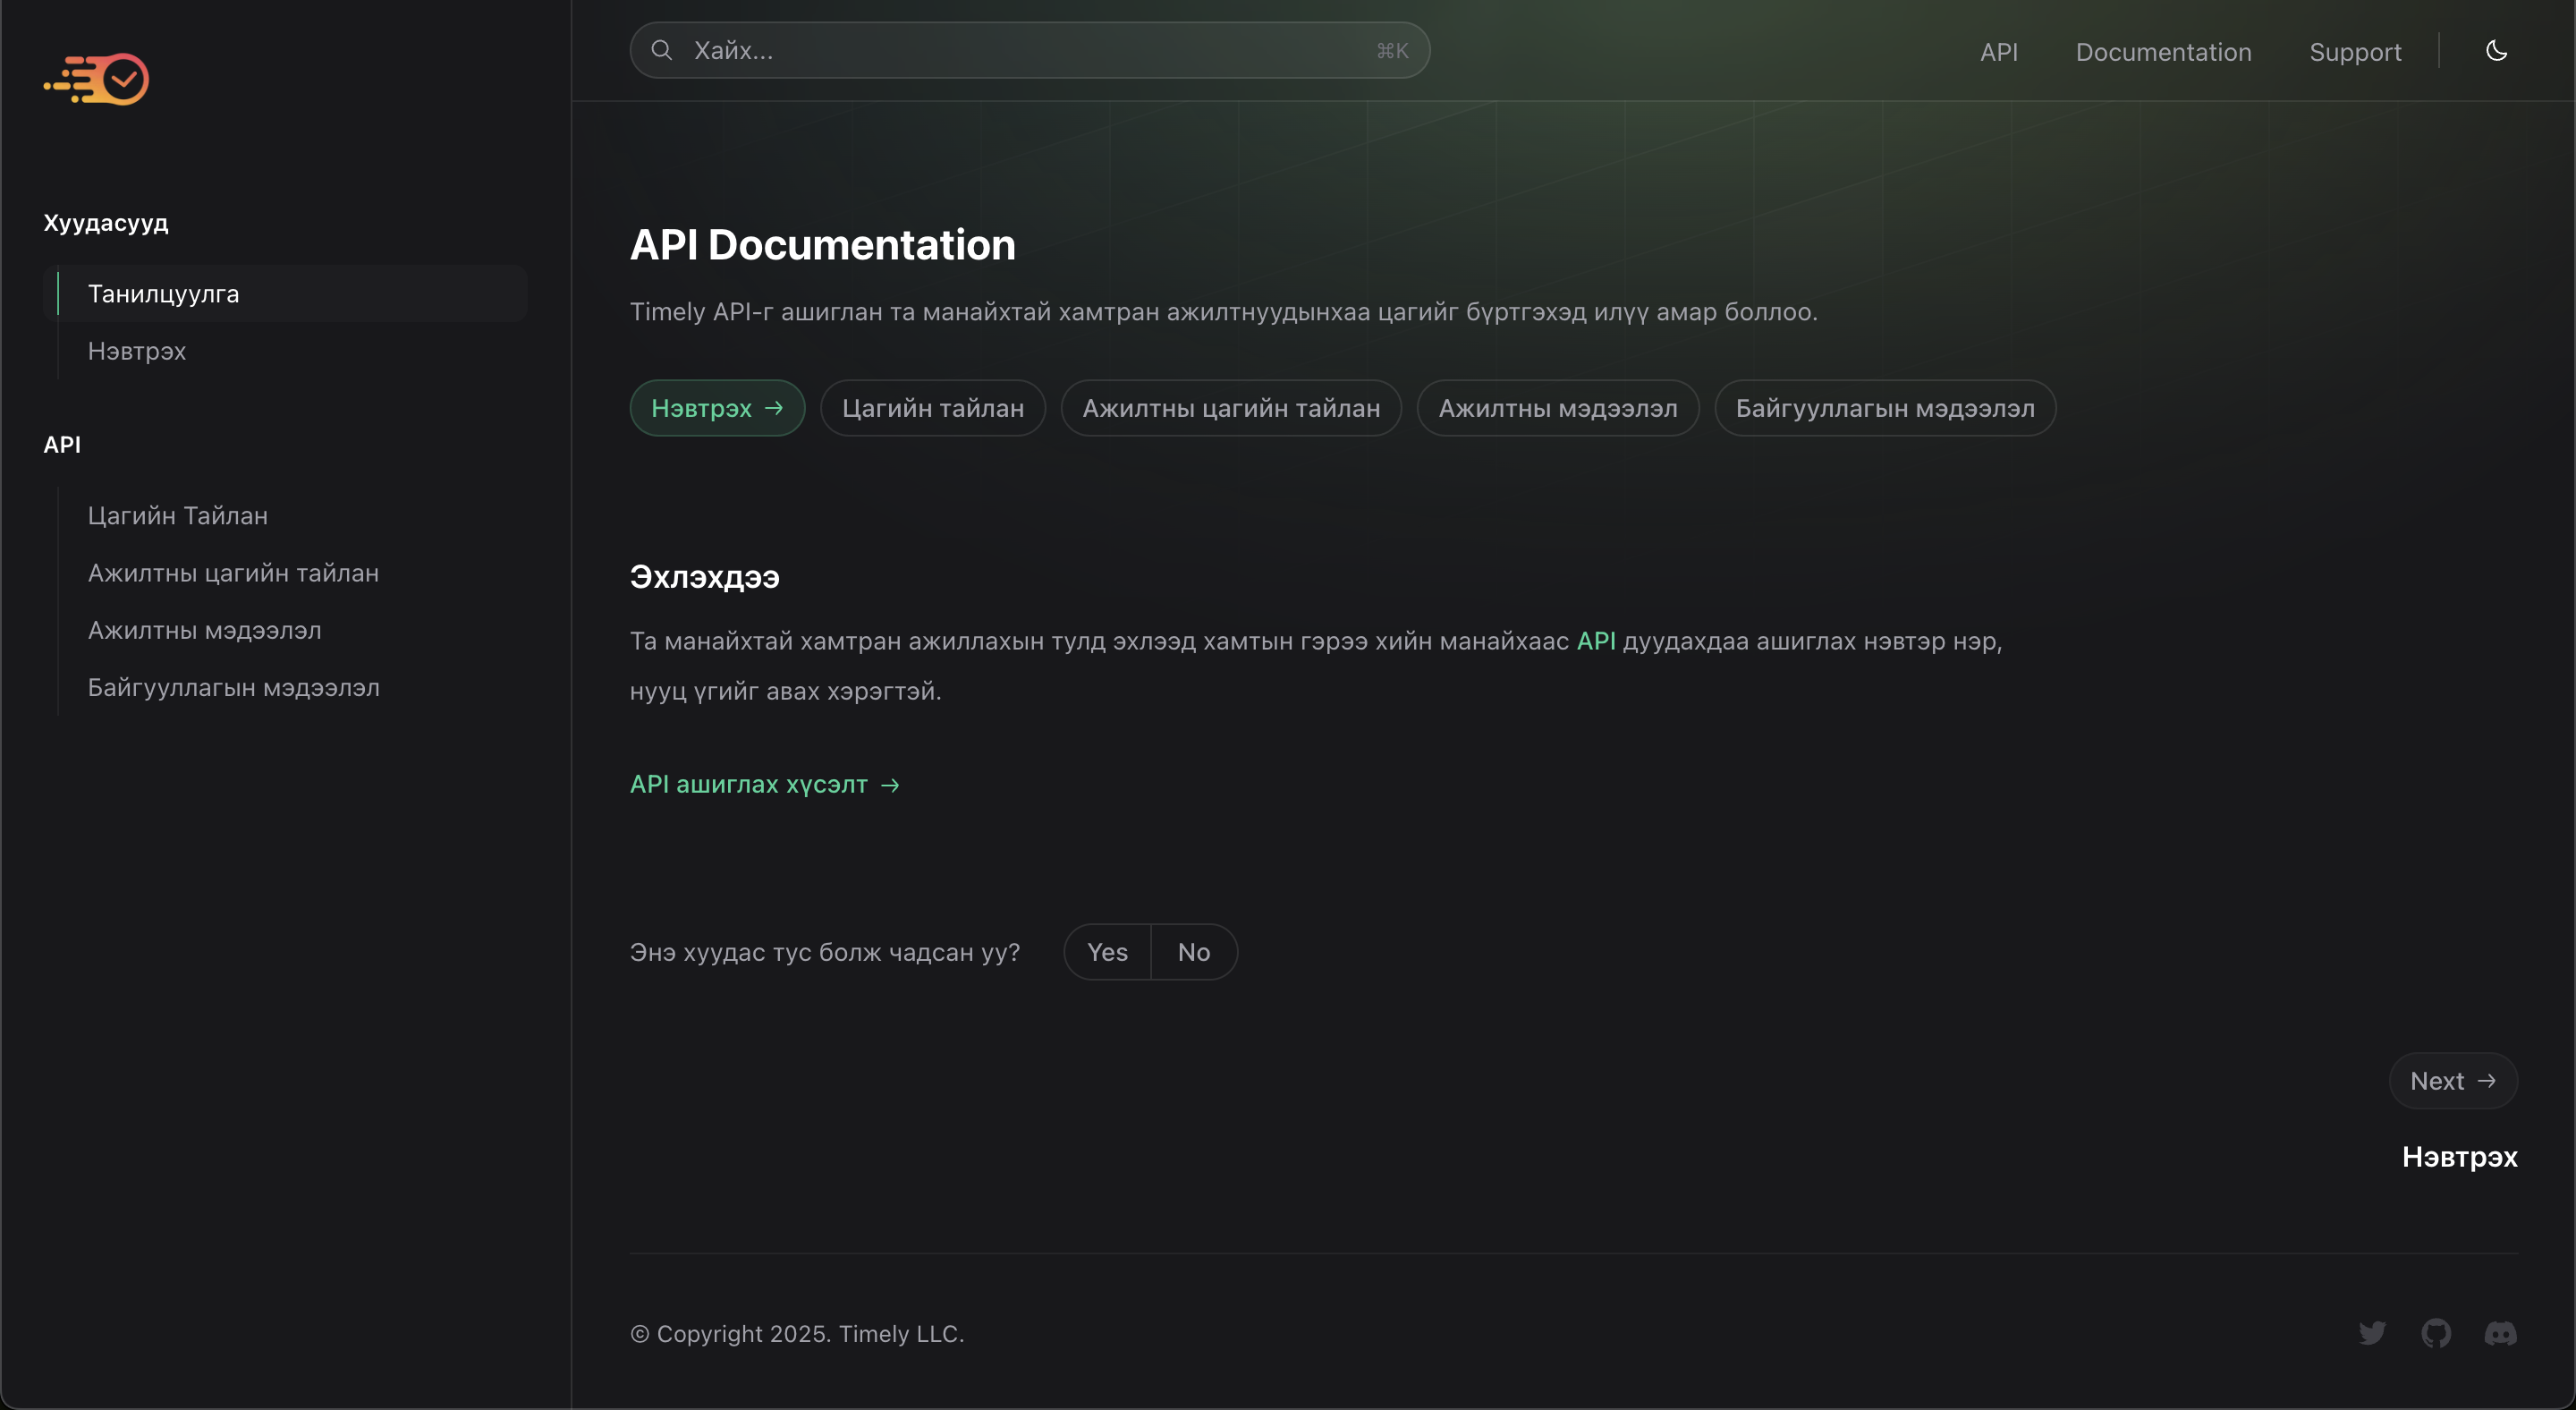The height and width of the screenshot is (1410, 2576).
Task: Click the Байгууллагын мэдээлэл pill button
Action: (1885, 408)
